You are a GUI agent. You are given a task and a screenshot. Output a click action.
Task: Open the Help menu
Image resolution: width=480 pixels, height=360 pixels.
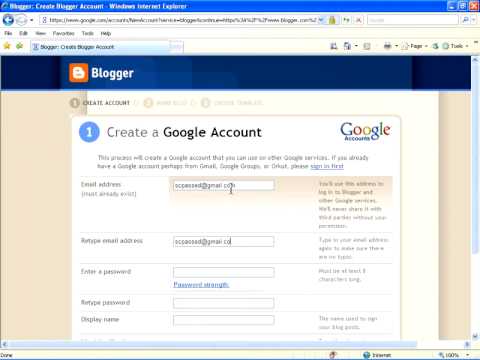click(106, 33)
